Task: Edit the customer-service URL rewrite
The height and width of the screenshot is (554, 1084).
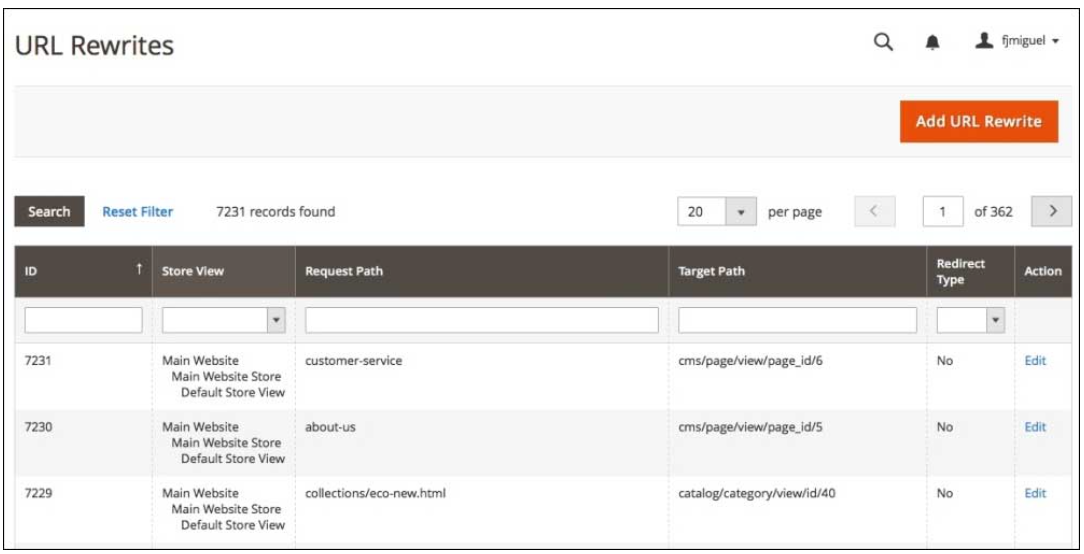Action: coord(1035,361)
